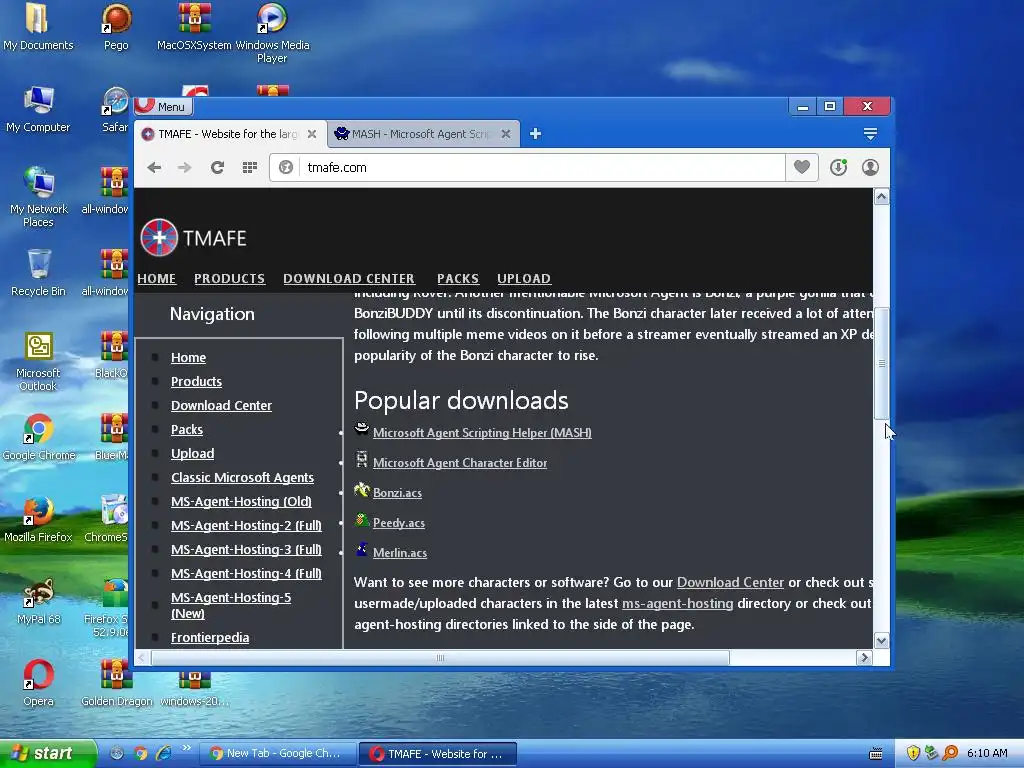Screen dimensions: 1024x768
Task: Open Classic Microsoft Agents link
Action: 242,477
